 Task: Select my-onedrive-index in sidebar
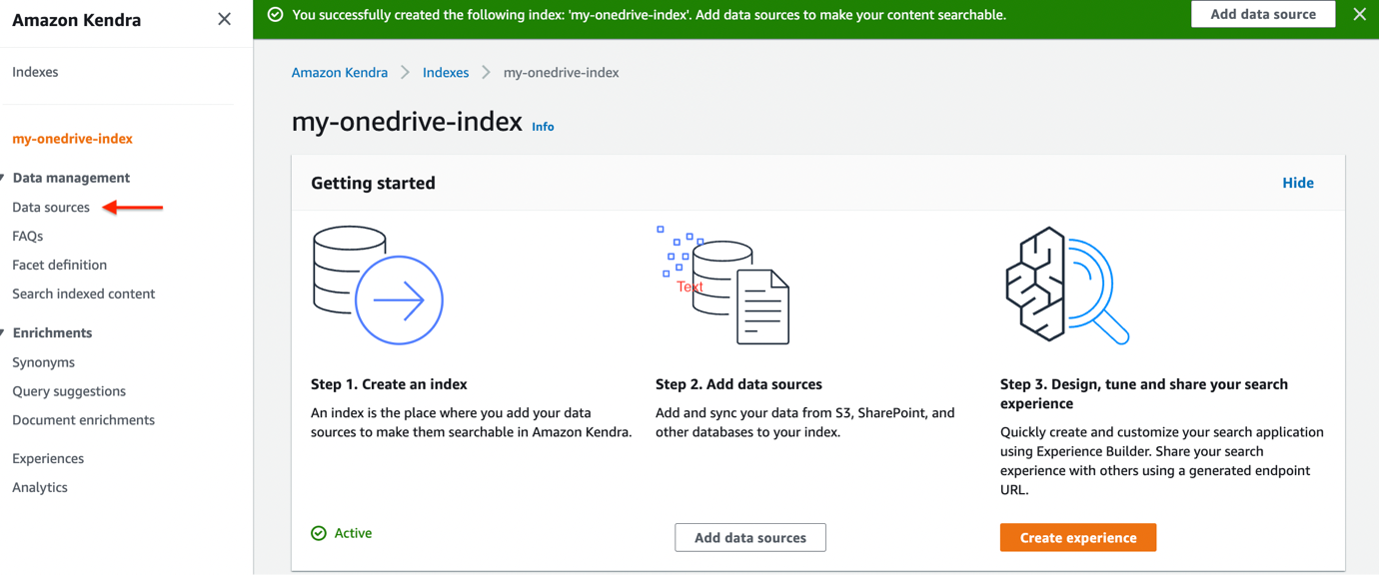point(72,139)
